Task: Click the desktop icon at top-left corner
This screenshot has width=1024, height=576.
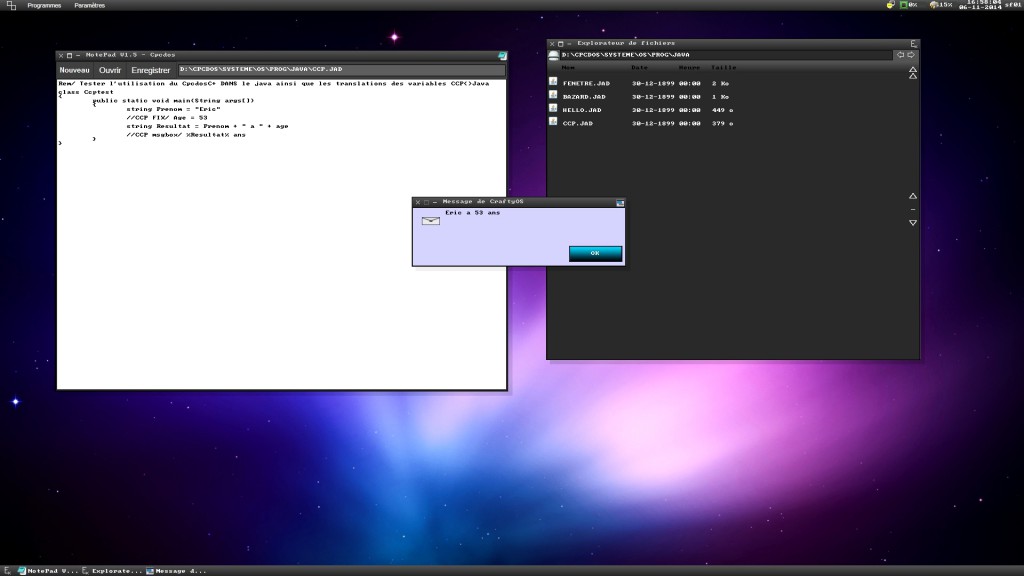Action: (x=9, y=5)
